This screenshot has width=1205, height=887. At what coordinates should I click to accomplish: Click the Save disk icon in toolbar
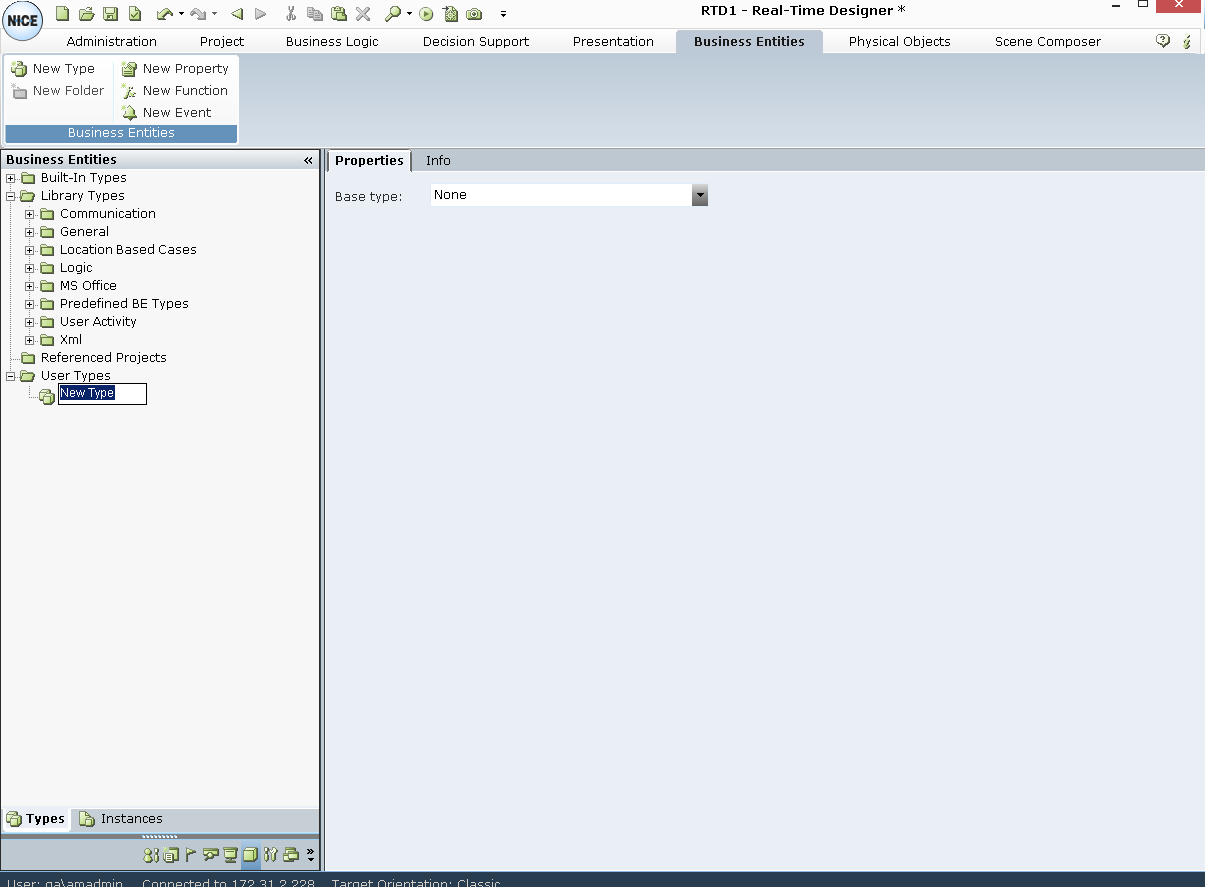110,14
